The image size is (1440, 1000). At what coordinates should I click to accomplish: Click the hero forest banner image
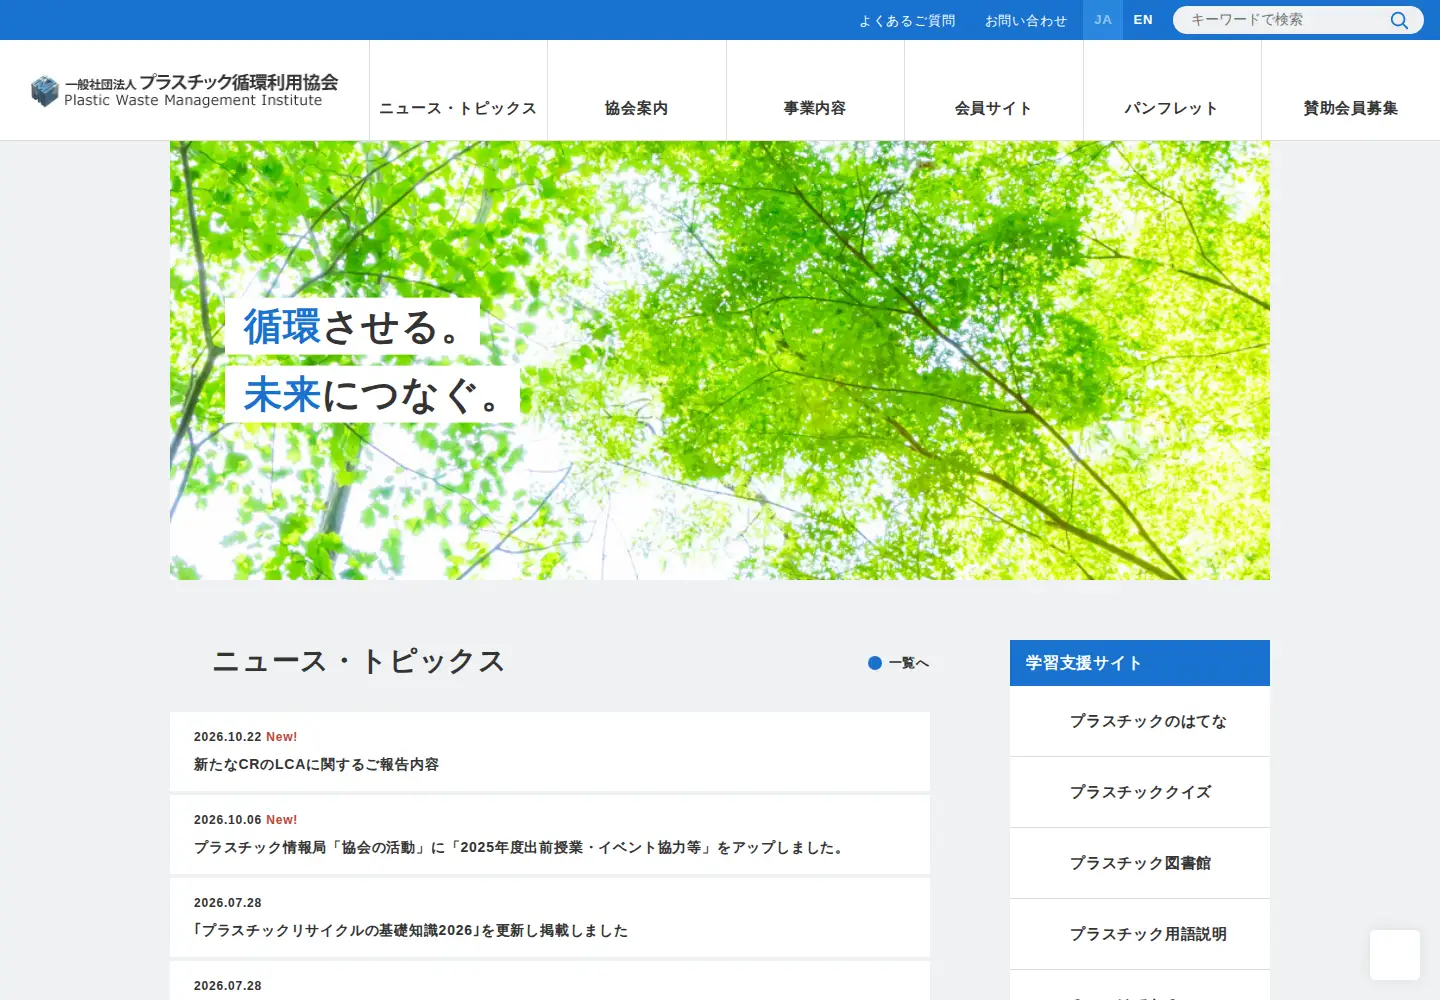click(720, 360)
